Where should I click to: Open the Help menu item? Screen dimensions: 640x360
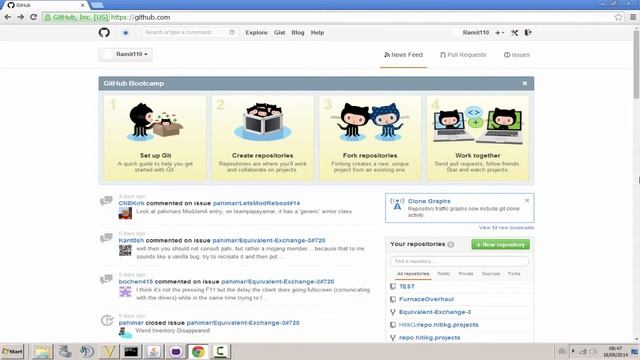click(x=317, y=33)
